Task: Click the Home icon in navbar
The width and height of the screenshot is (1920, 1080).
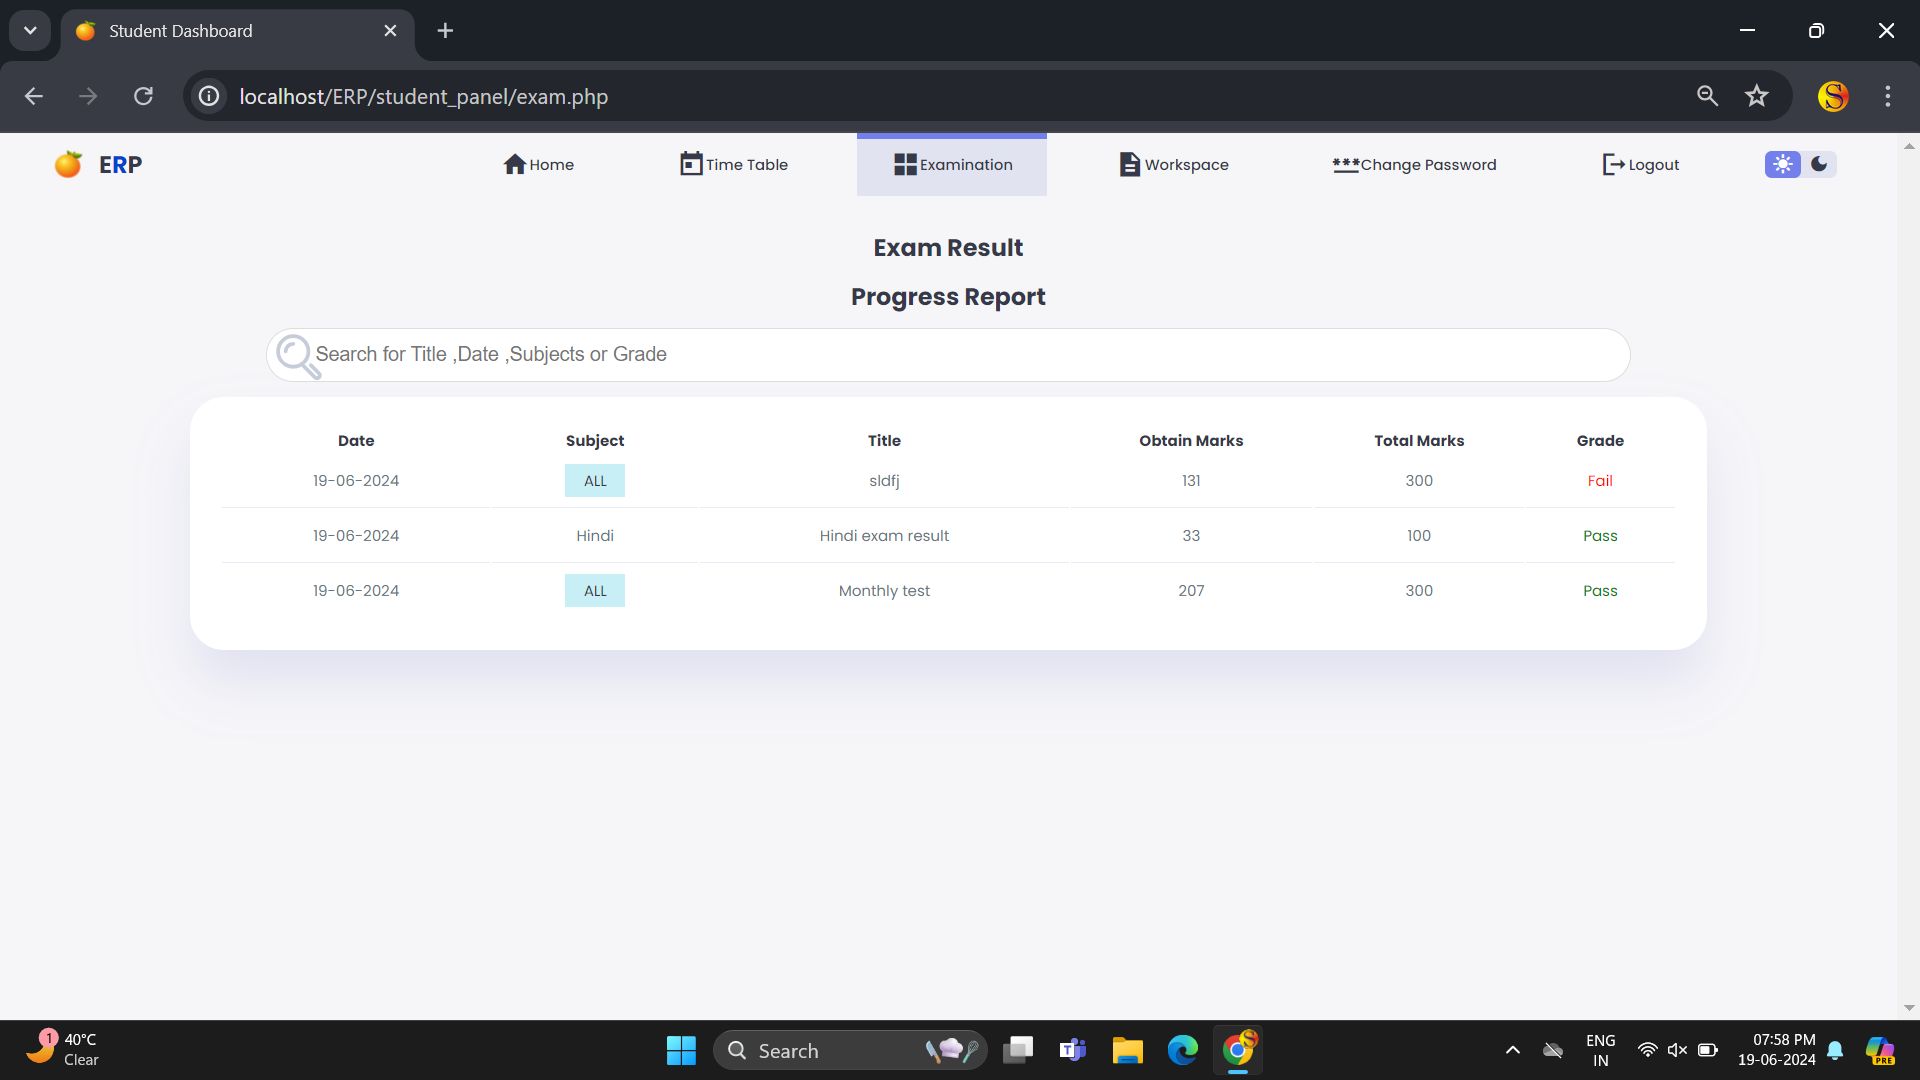Action: click(x=514, y=164)
